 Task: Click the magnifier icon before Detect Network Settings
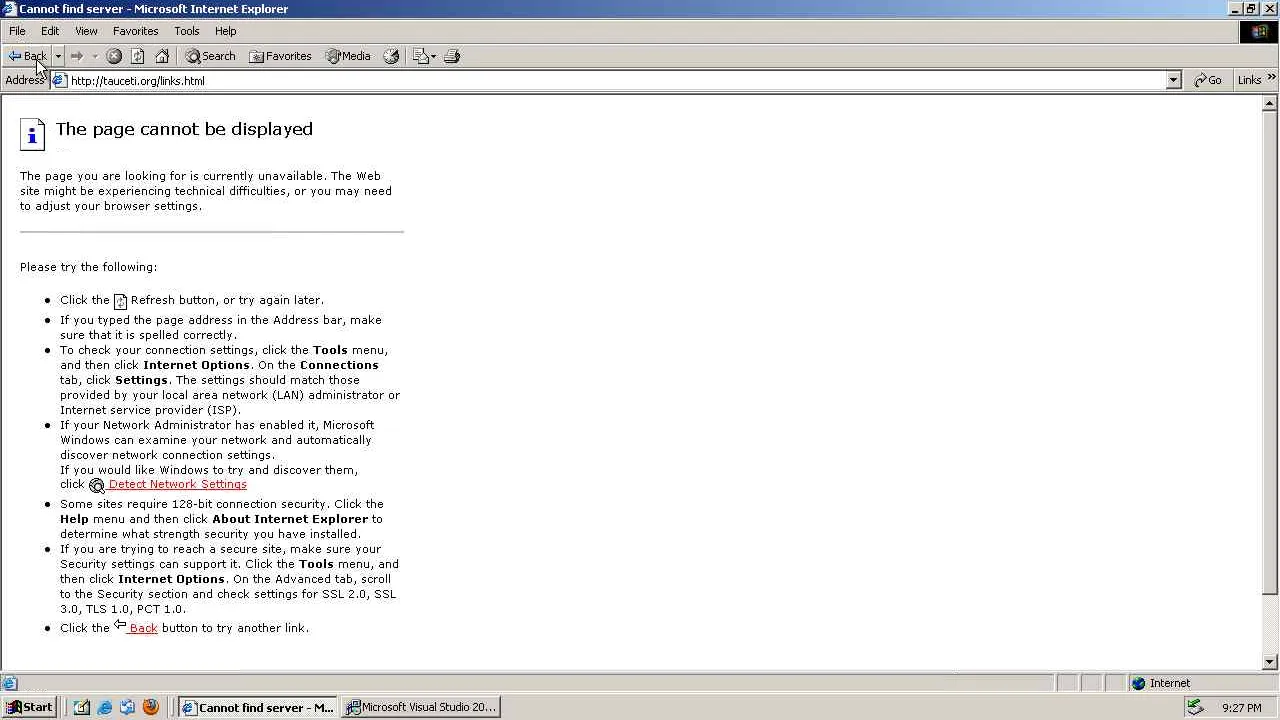[96, 485]
